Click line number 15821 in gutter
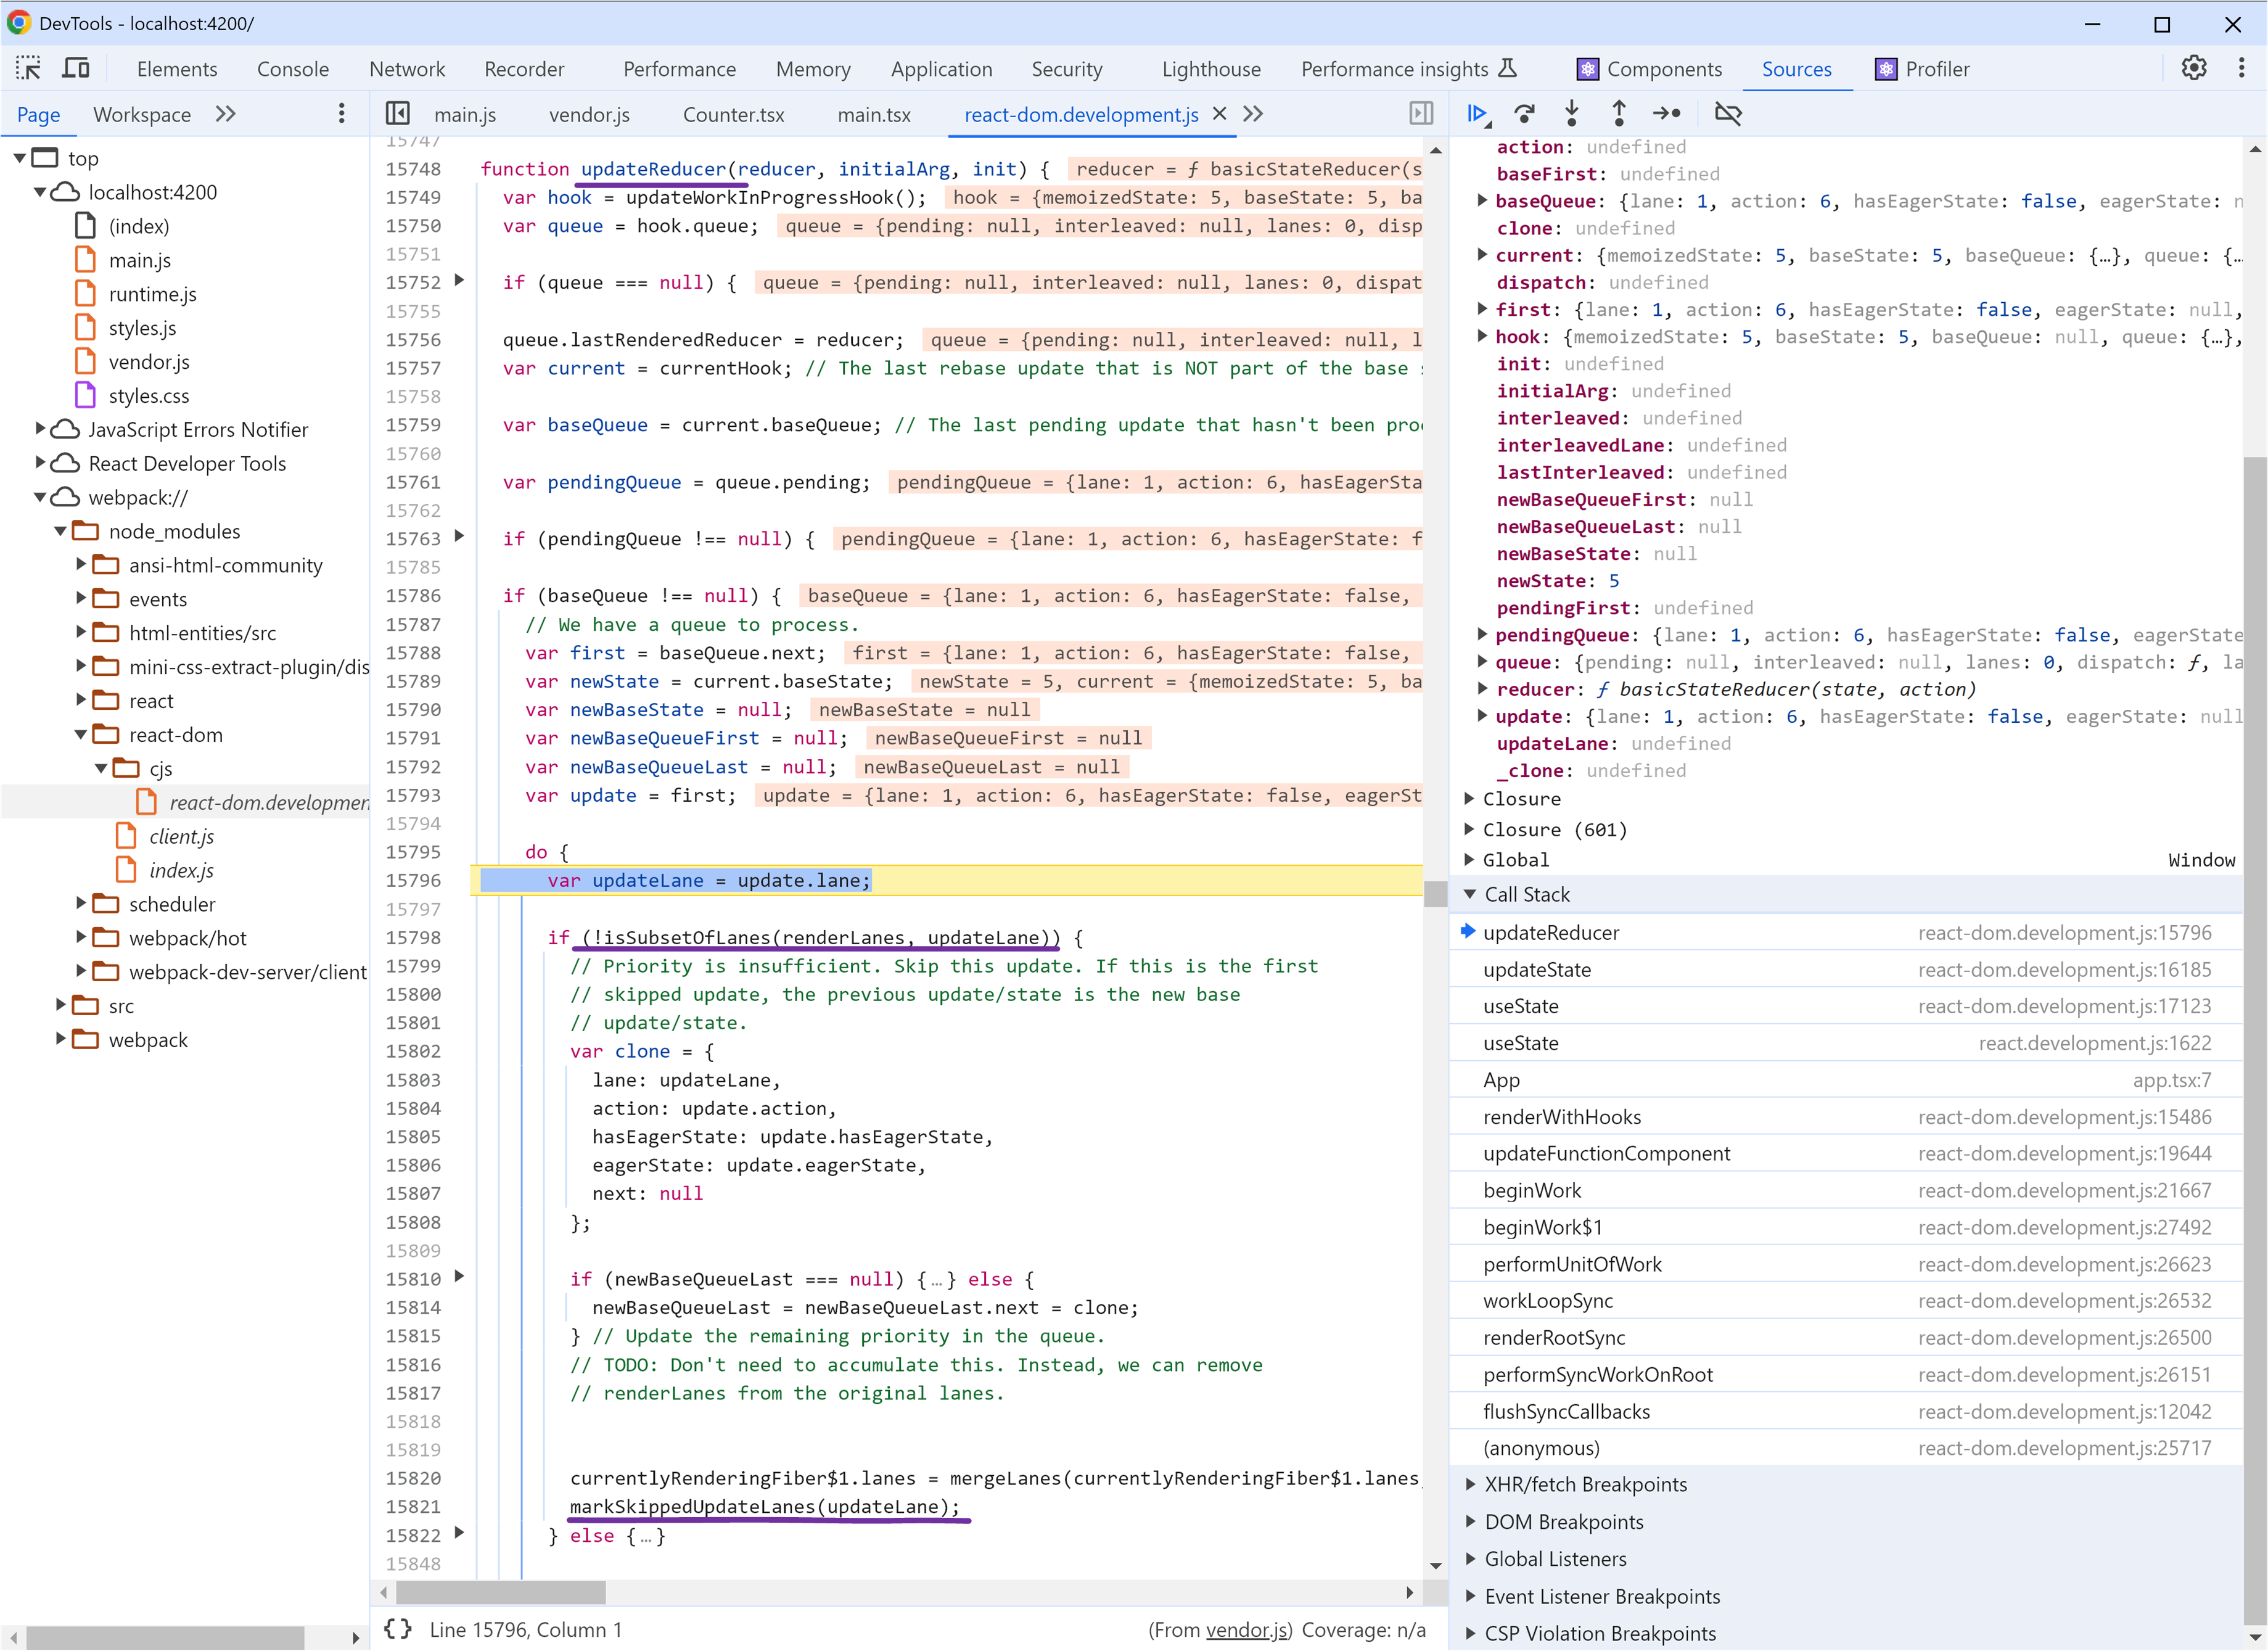The height and width of the screenshot is (1651, 2268). point(413,1506)
